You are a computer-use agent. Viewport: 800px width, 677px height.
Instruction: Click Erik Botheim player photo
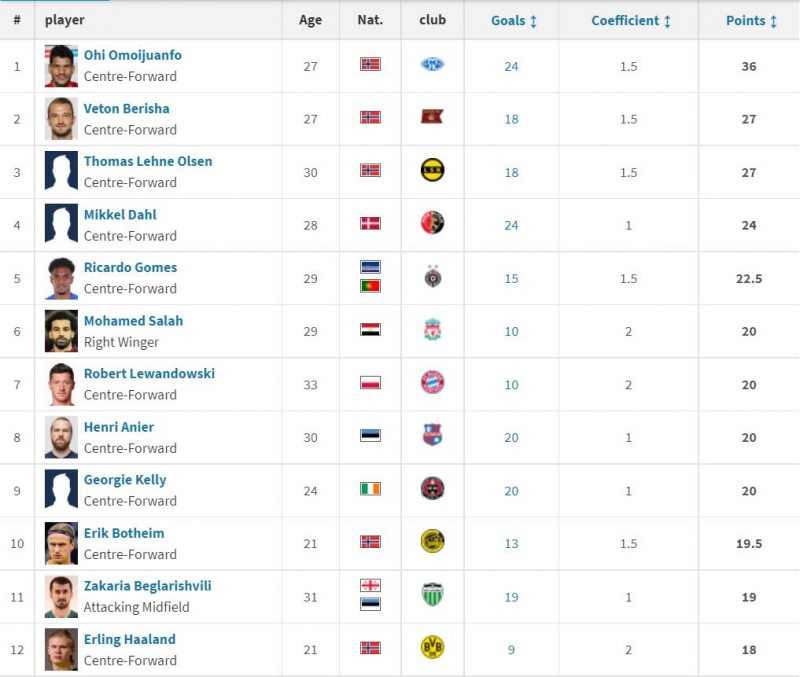pyautogui.click(x=61, y=543)
